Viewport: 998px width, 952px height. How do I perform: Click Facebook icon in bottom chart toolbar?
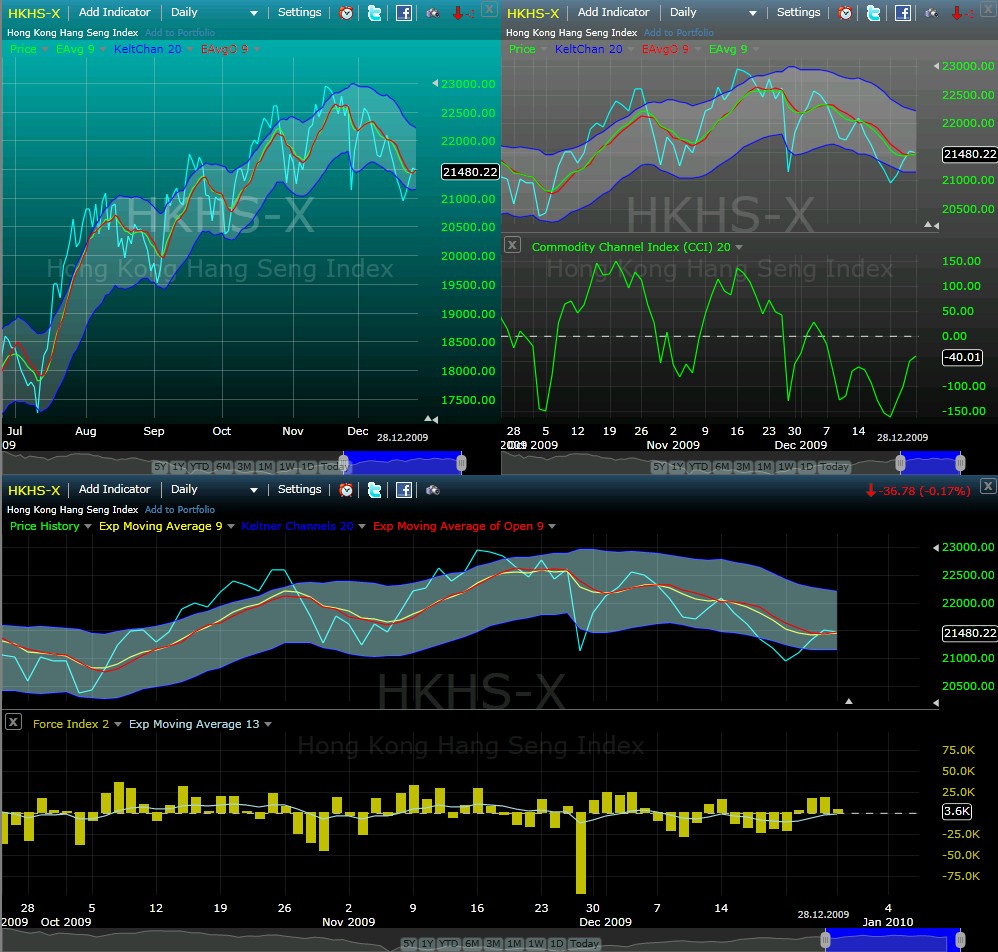(x=404, y=490)
